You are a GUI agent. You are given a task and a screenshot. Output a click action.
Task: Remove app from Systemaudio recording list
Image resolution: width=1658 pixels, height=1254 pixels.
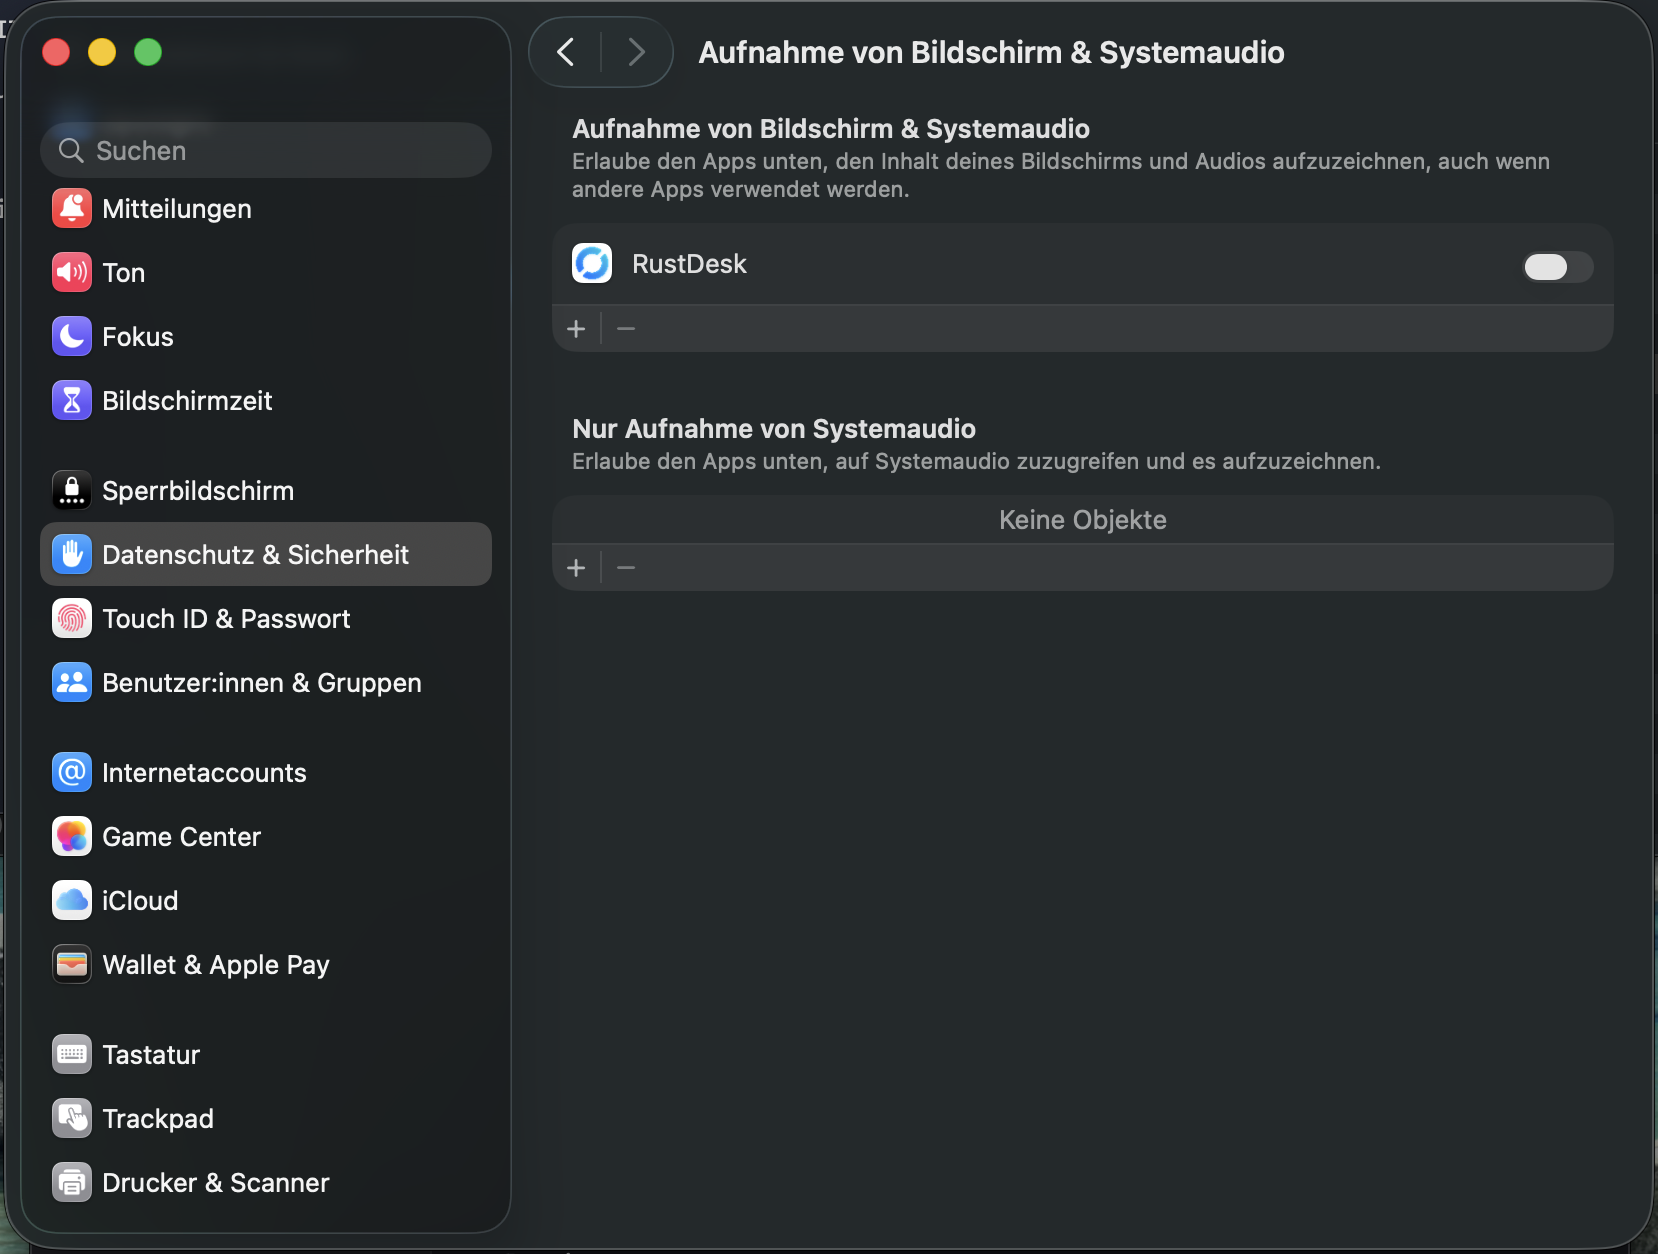[626, 567]
